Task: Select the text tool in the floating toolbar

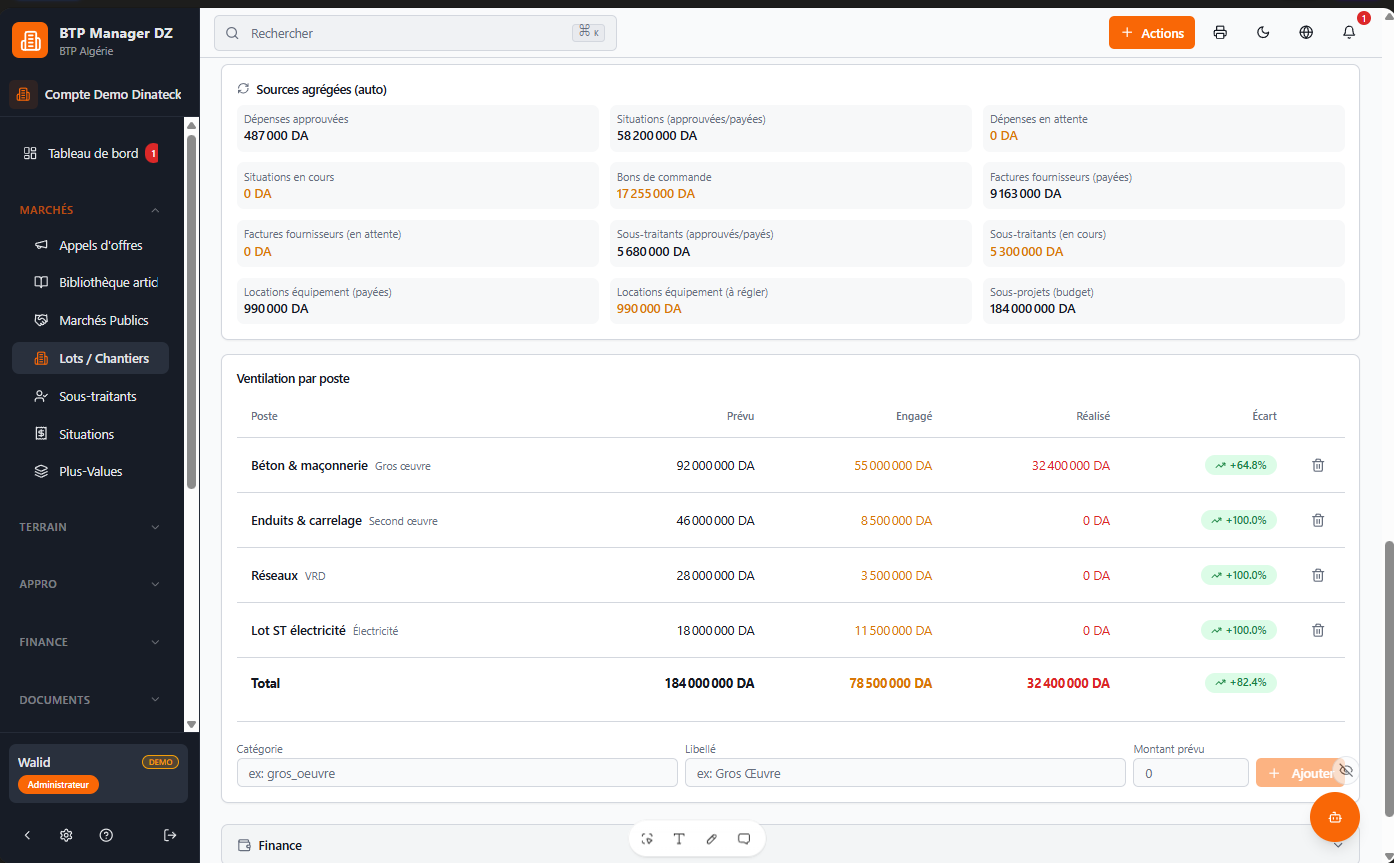Action: coord(679,839)
